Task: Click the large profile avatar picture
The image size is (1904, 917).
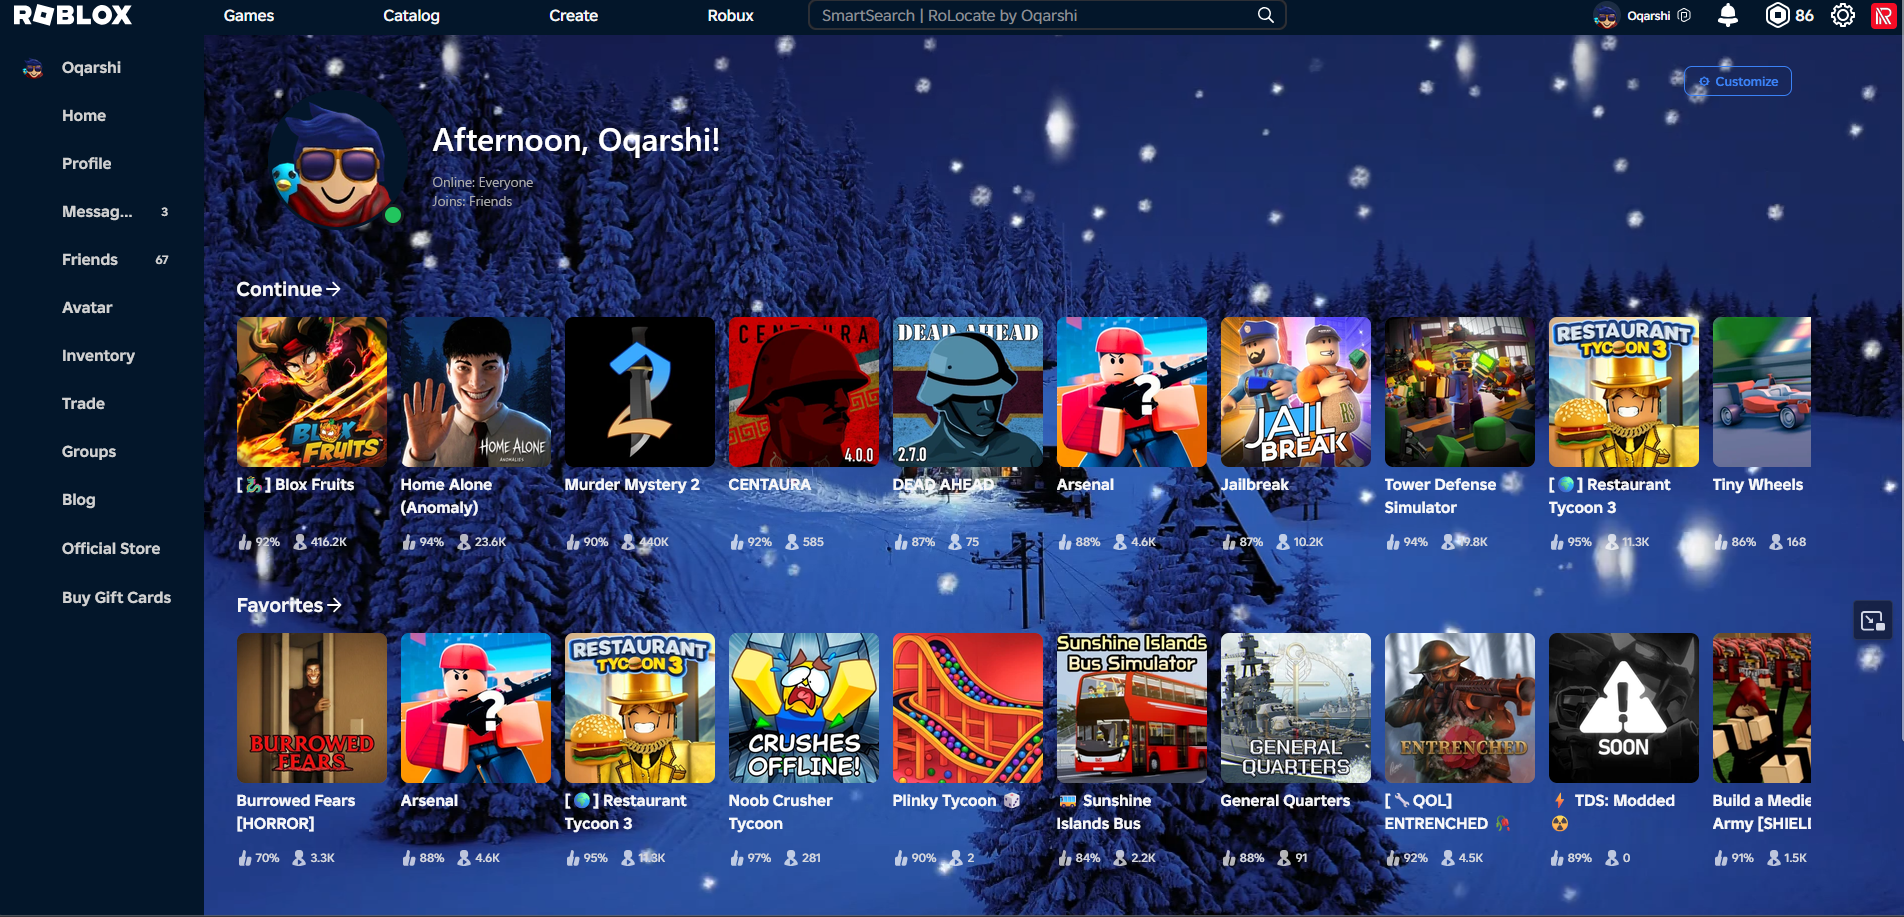Action: tap(337, 161)
